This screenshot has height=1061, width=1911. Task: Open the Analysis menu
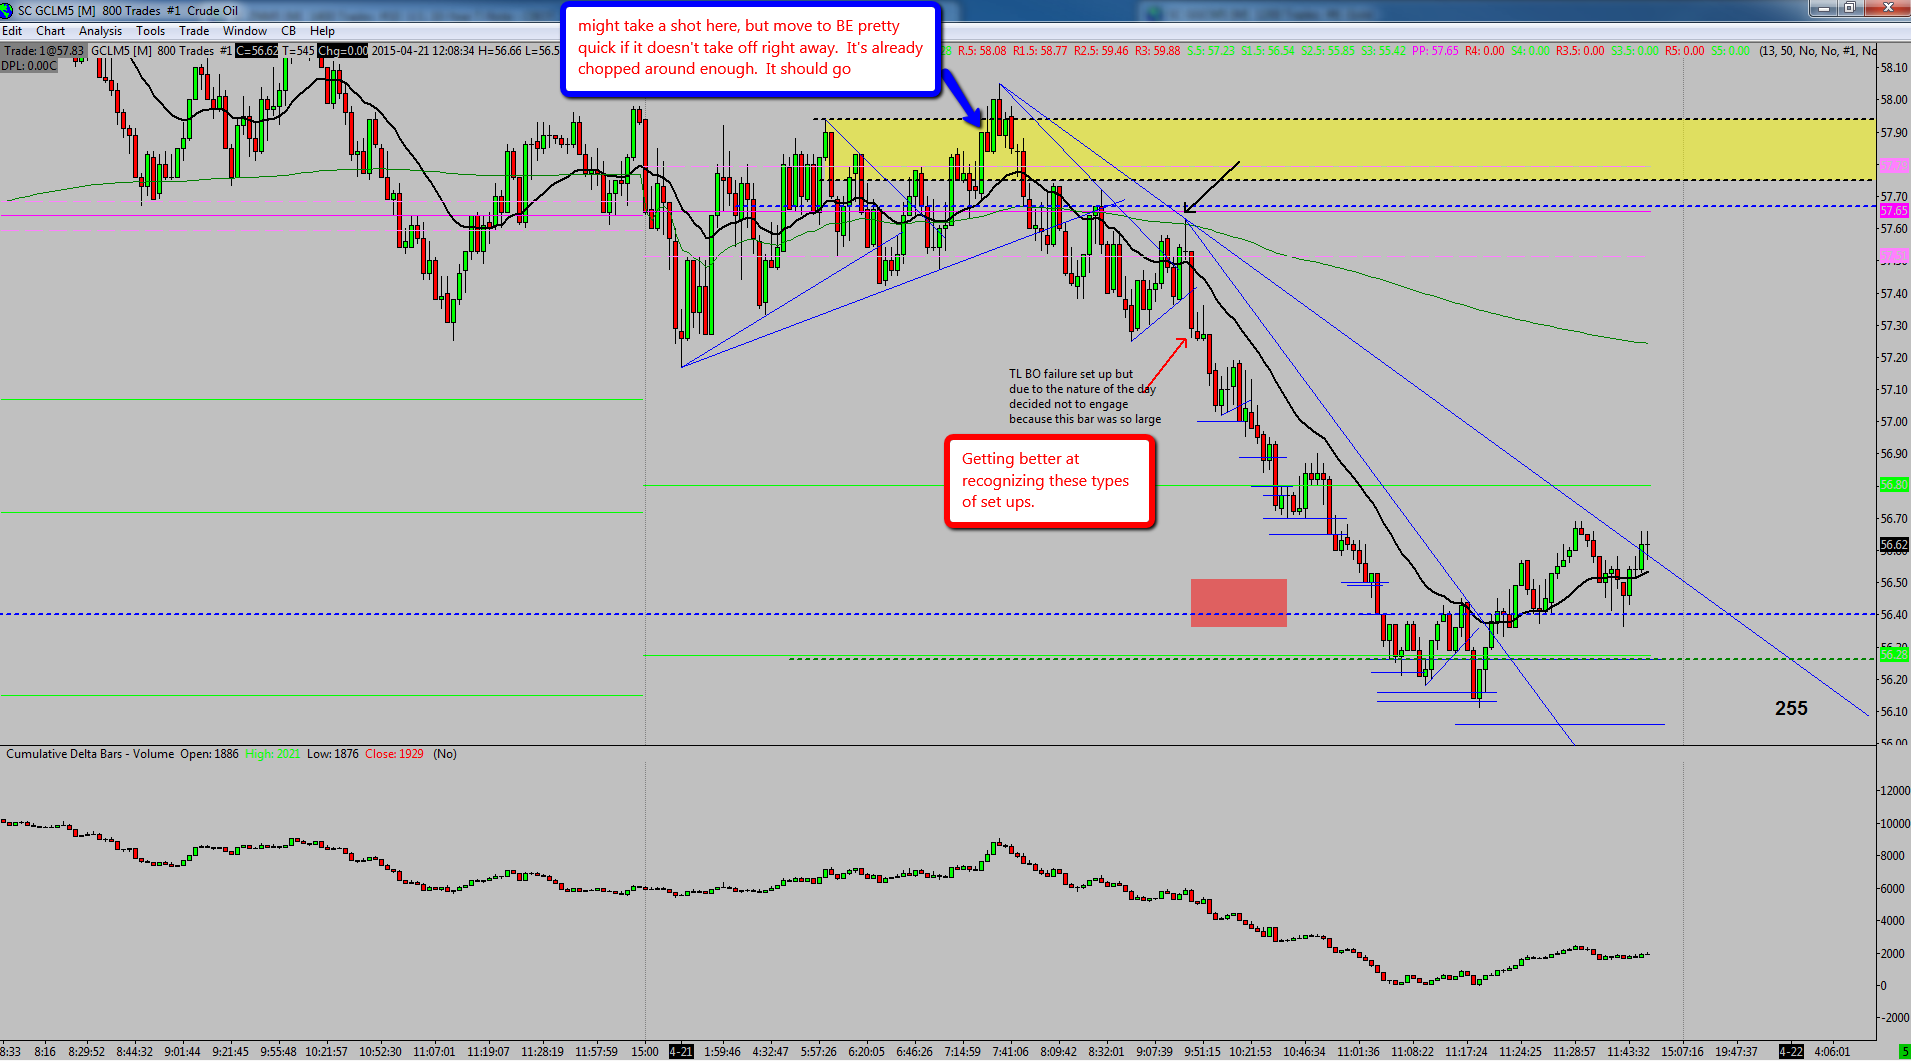coord(100,31)
